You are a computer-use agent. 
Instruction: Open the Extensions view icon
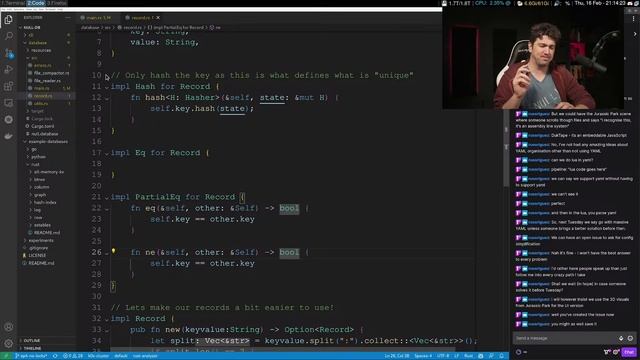pos(8,86)
